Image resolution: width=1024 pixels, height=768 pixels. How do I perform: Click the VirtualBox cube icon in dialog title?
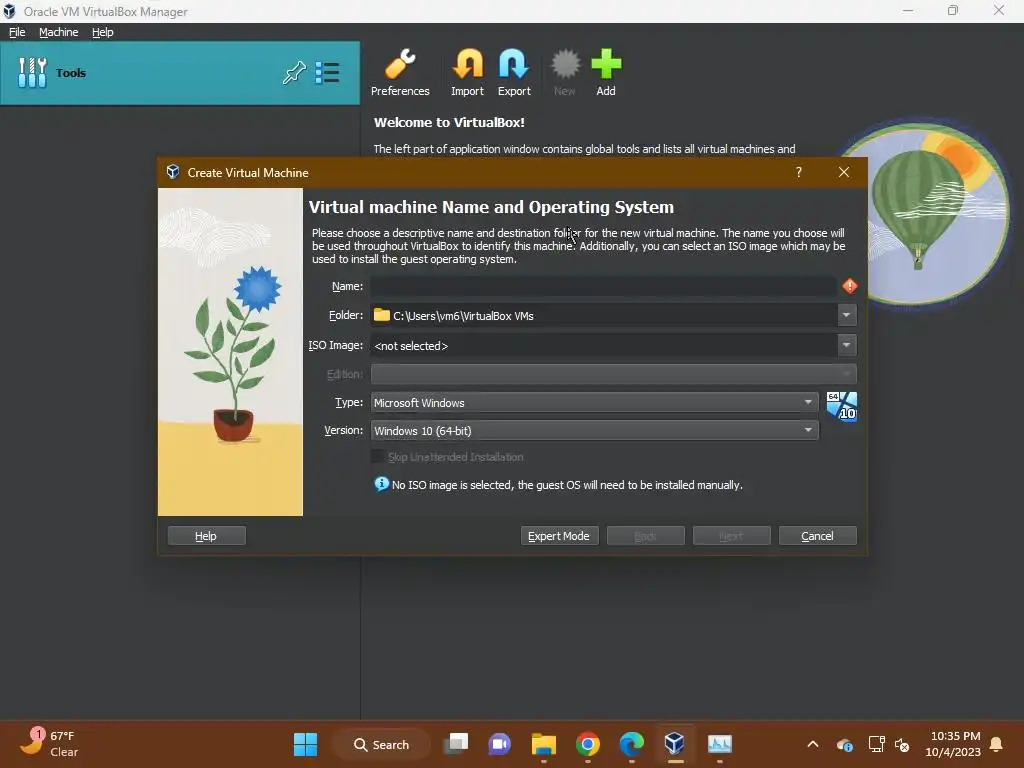(172, 172)
